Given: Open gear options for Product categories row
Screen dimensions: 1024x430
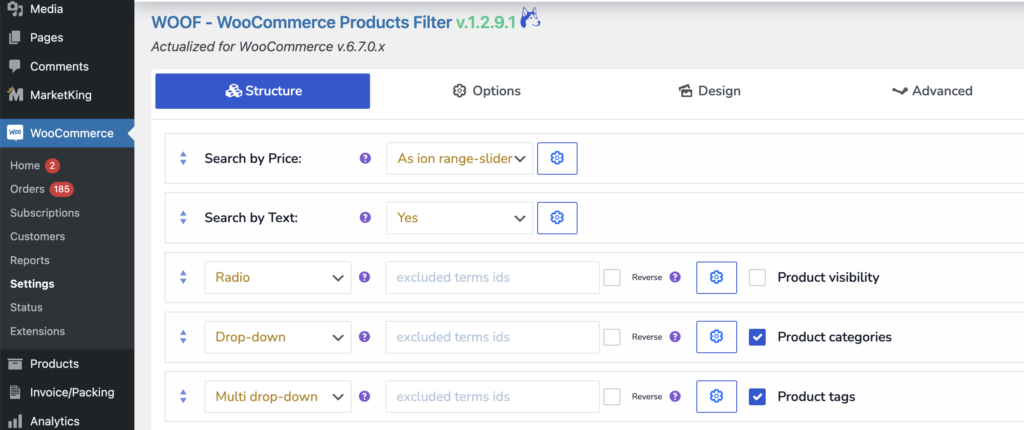Looking at the screenshot, I should (716, 337).
